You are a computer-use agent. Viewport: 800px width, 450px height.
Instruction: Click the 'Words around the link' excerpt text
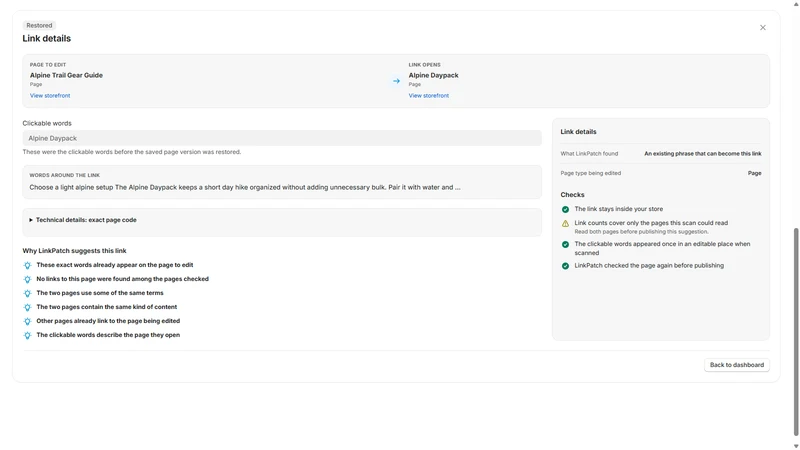245,187
